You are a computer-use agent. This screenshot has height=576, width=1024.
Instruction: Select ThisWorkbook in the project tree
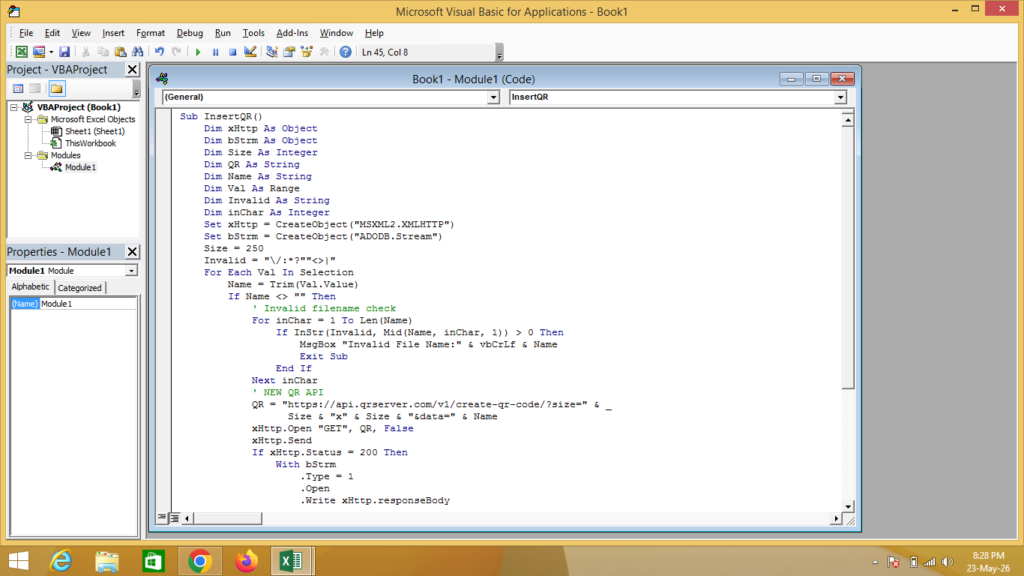coord(90,143)
